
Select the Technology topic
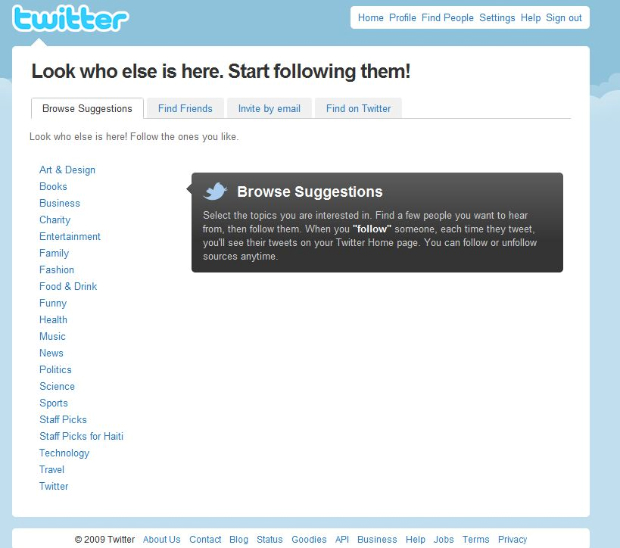(64, 453)
